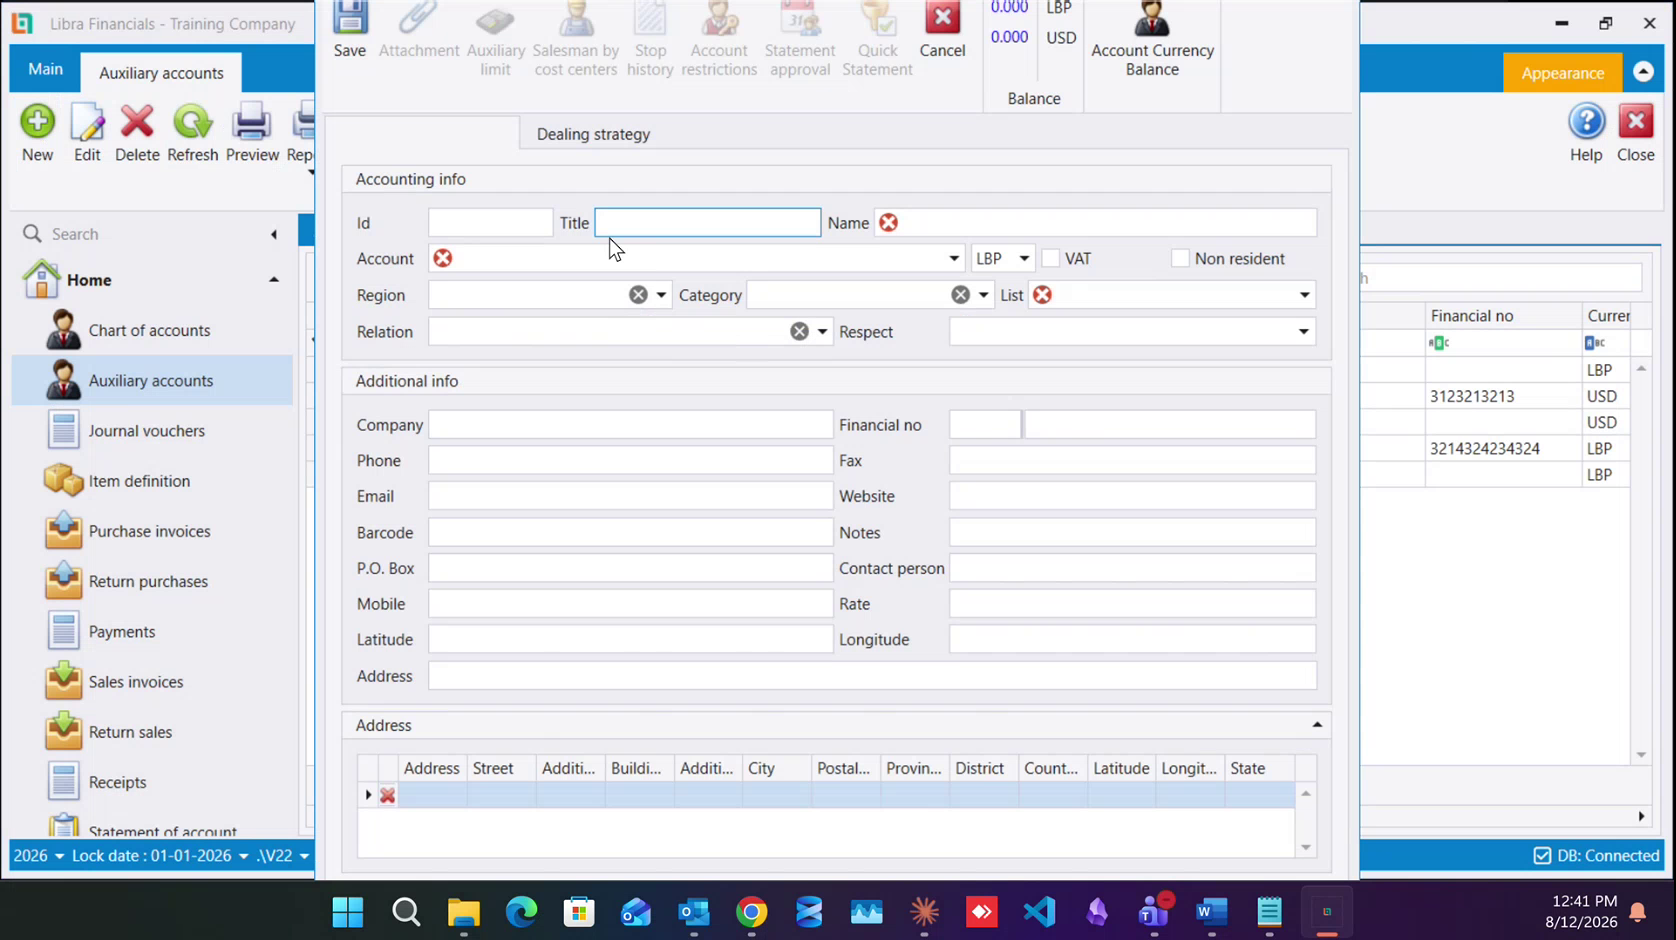Click the Company input field
Screen dimensions: 1676x940
631,425
